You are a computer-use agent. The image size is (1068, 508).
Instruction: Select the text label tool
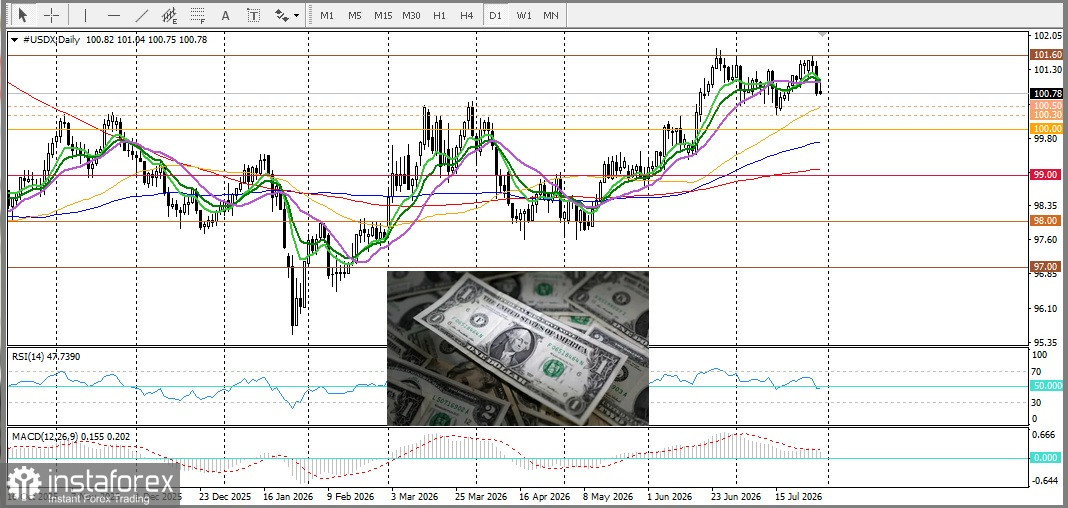point(253,15)
